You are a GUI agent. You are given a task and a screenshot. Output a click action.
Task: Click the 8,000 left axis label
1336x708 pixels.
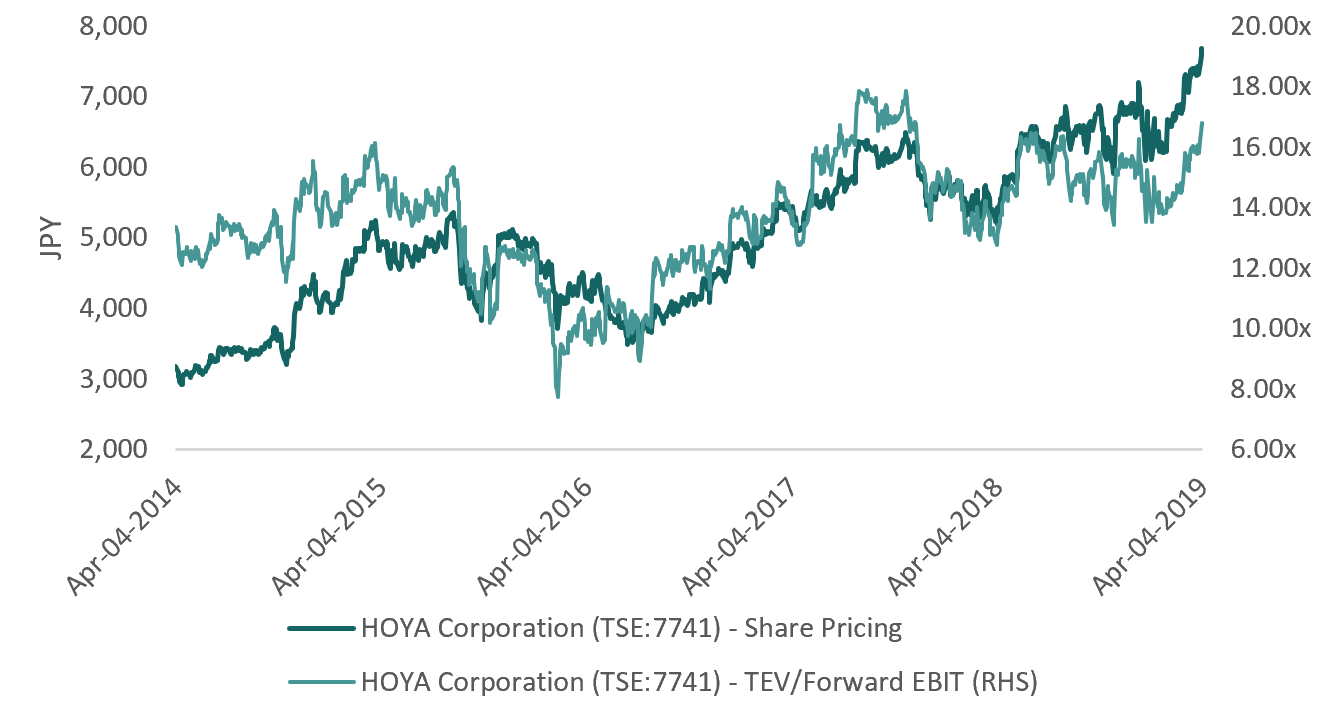tap(115, 25)
